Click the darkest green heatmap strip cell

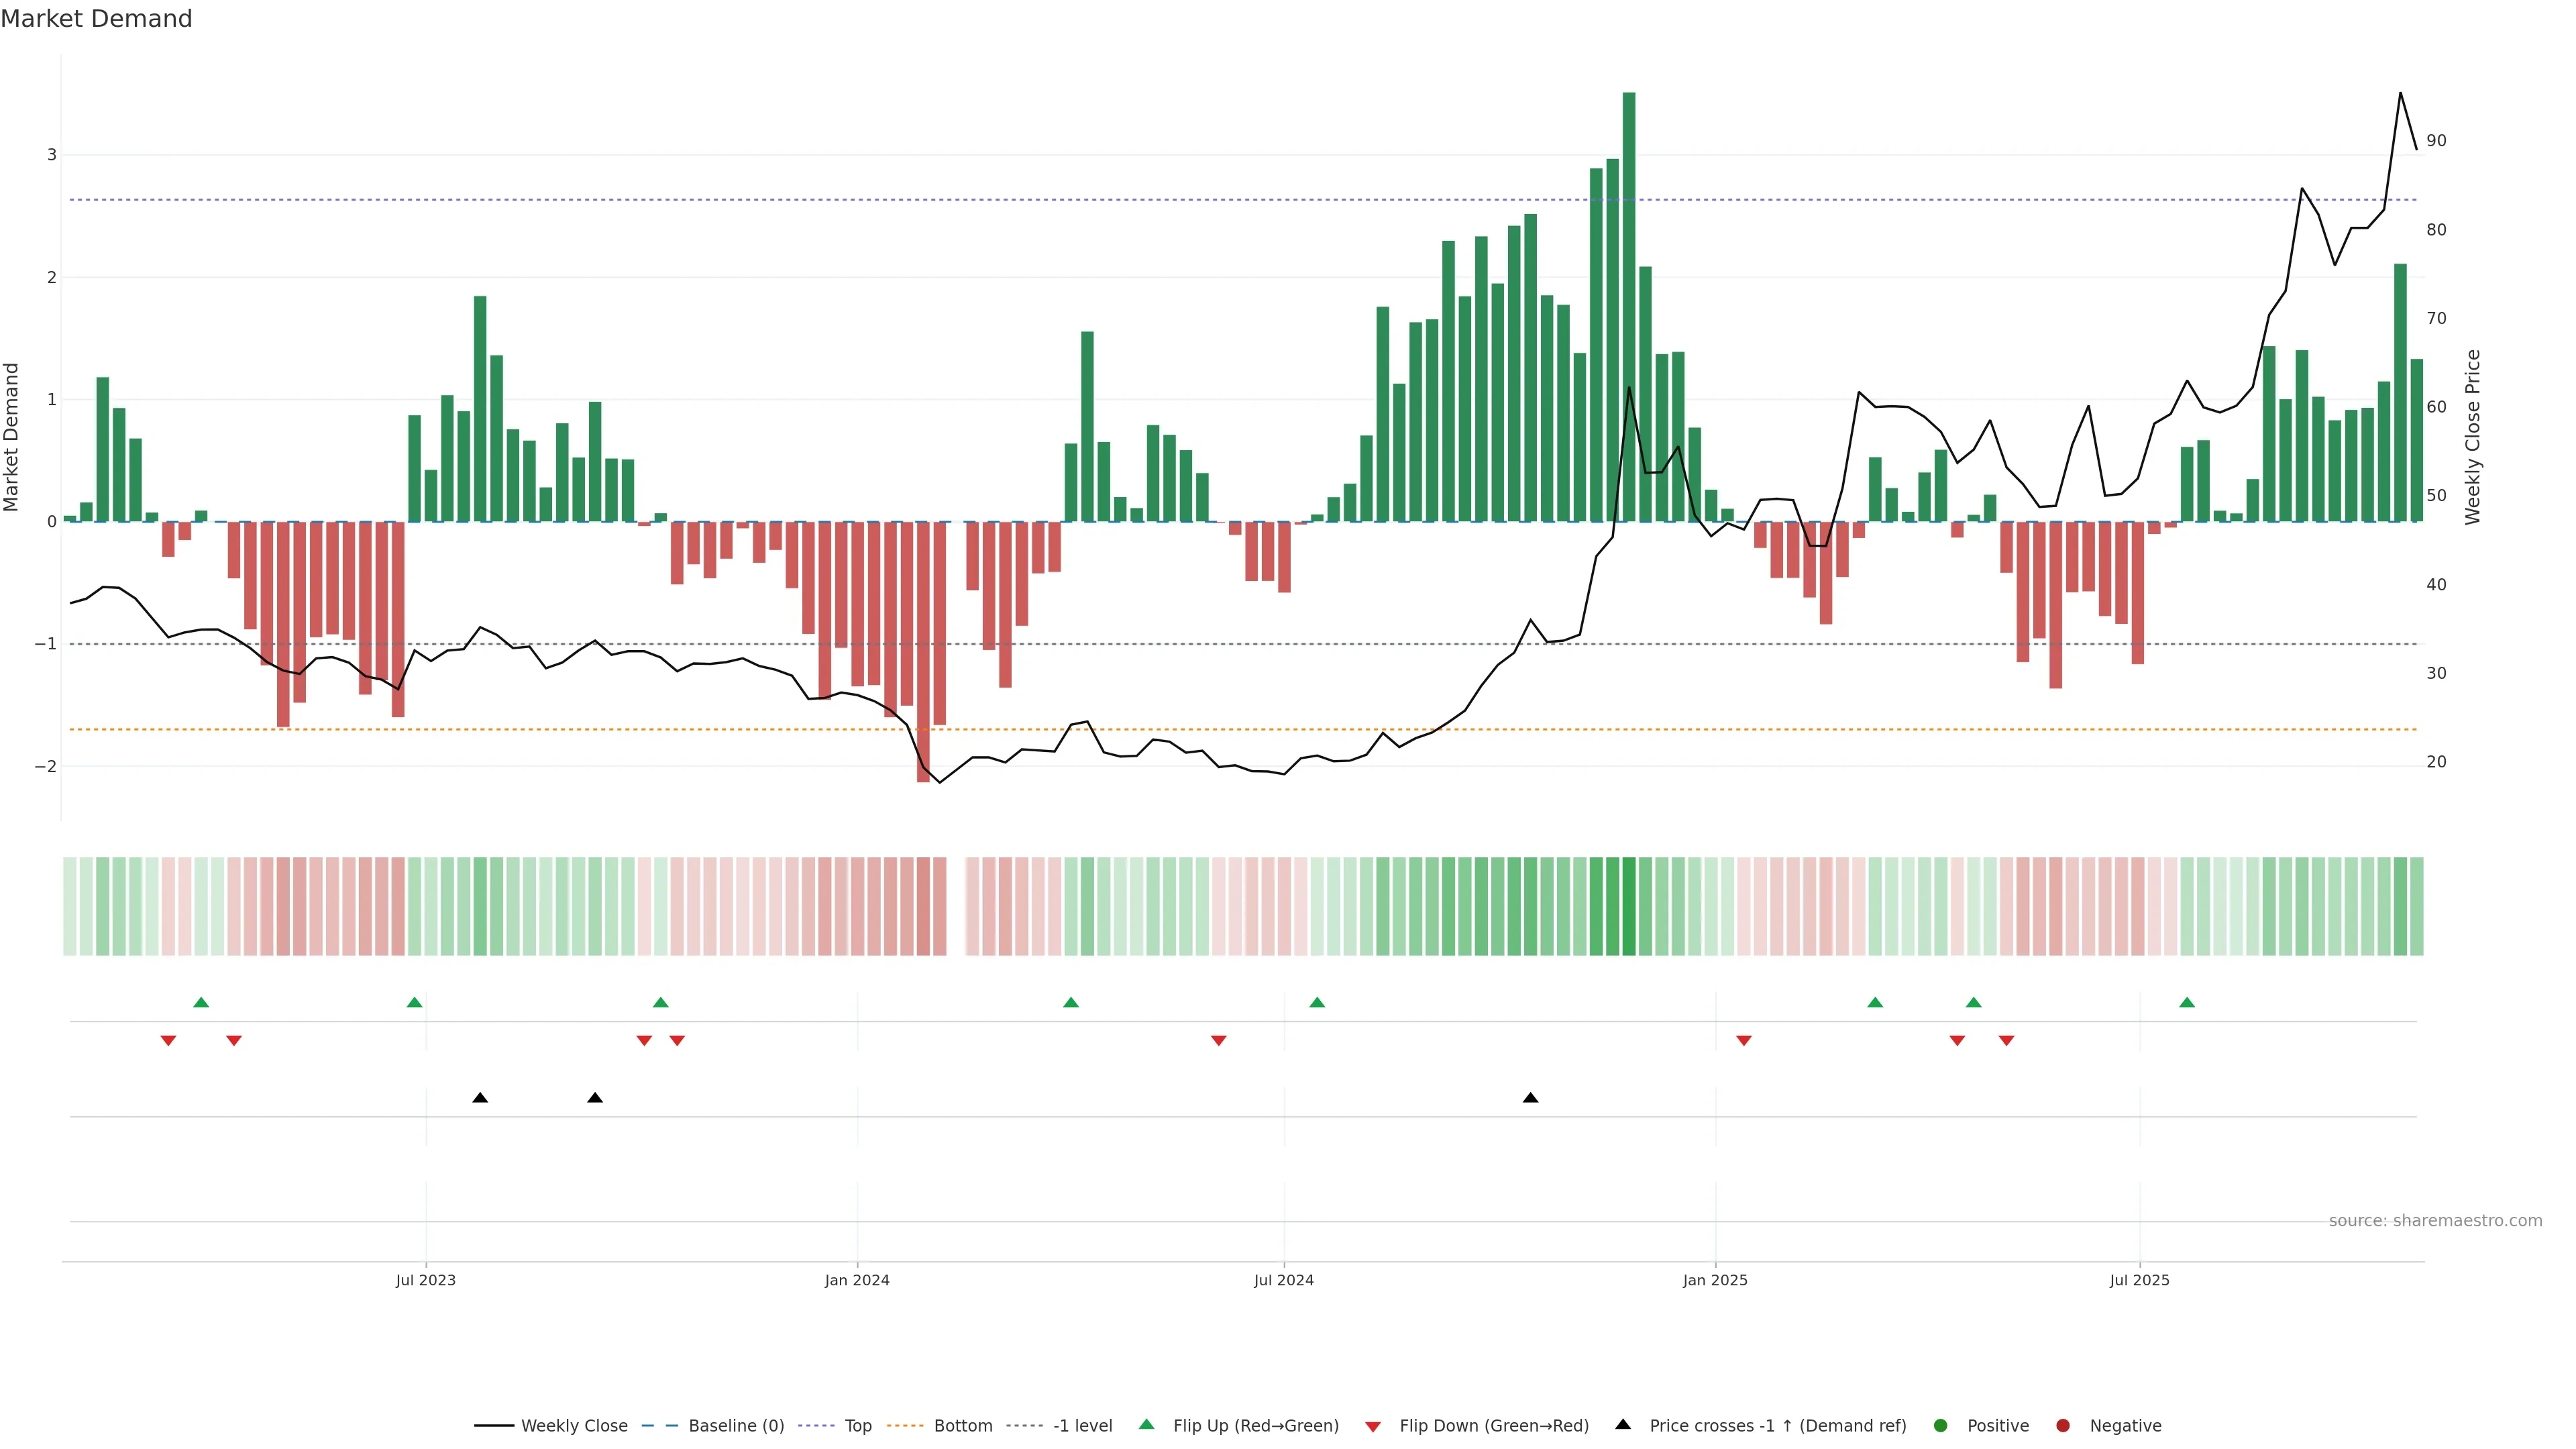coord(1629,906)
